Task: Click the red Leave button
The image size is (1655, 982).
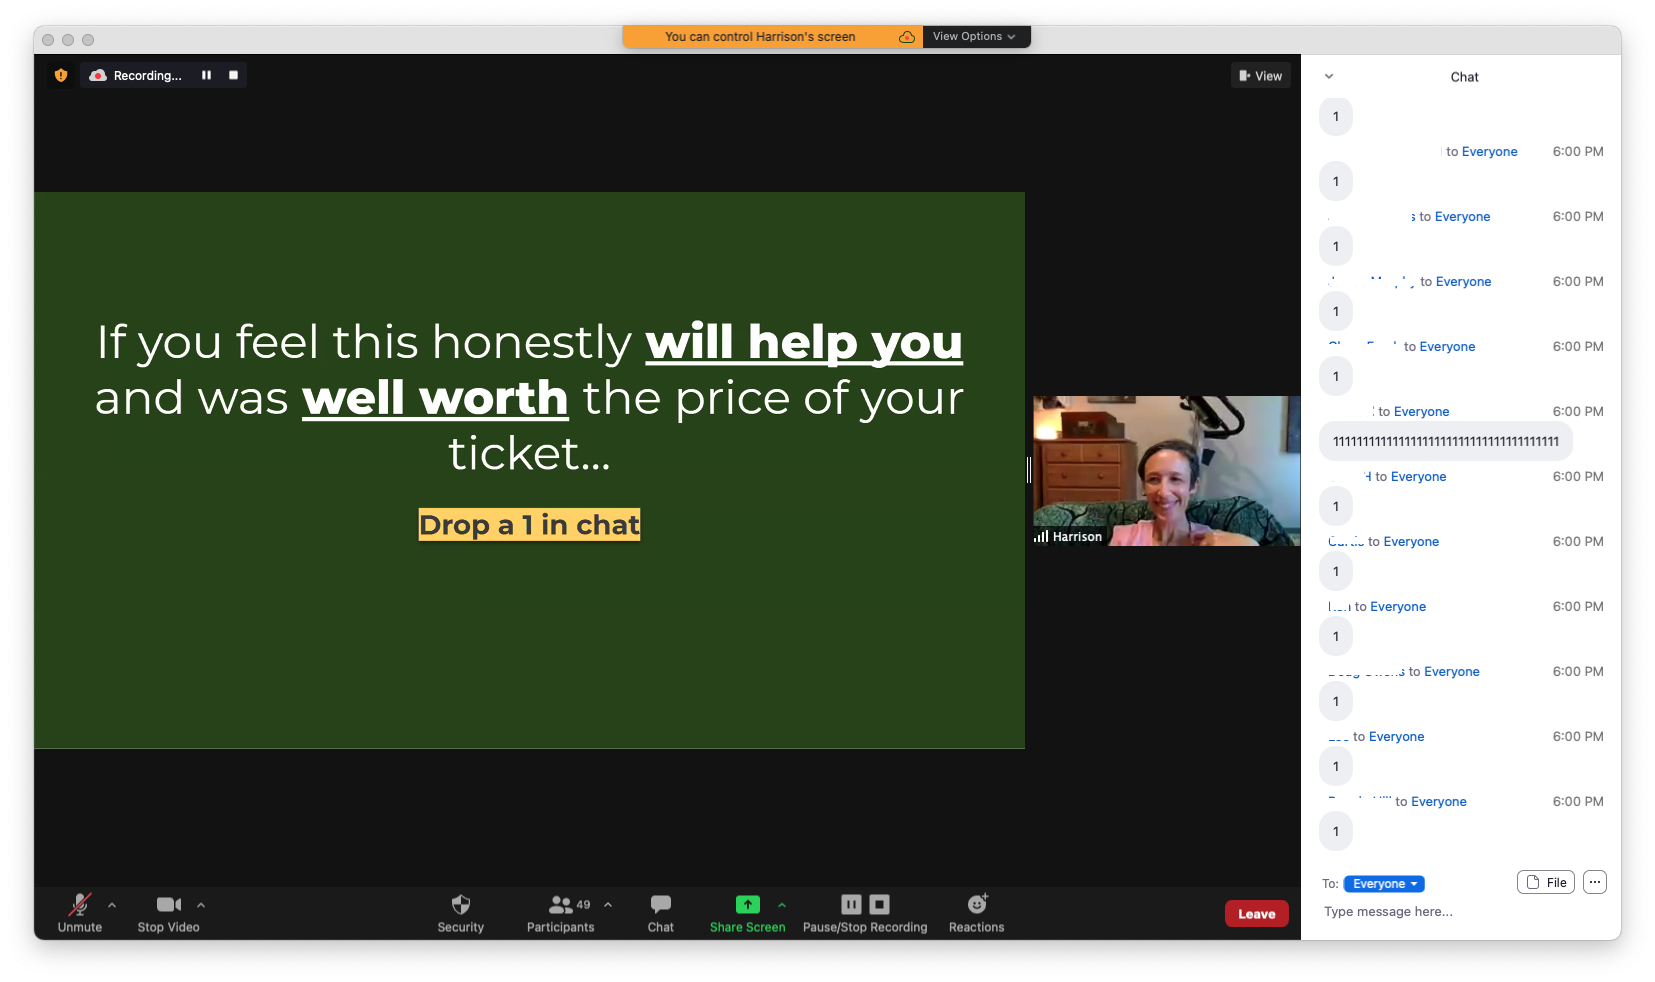Action: [x=1256, y=914]
